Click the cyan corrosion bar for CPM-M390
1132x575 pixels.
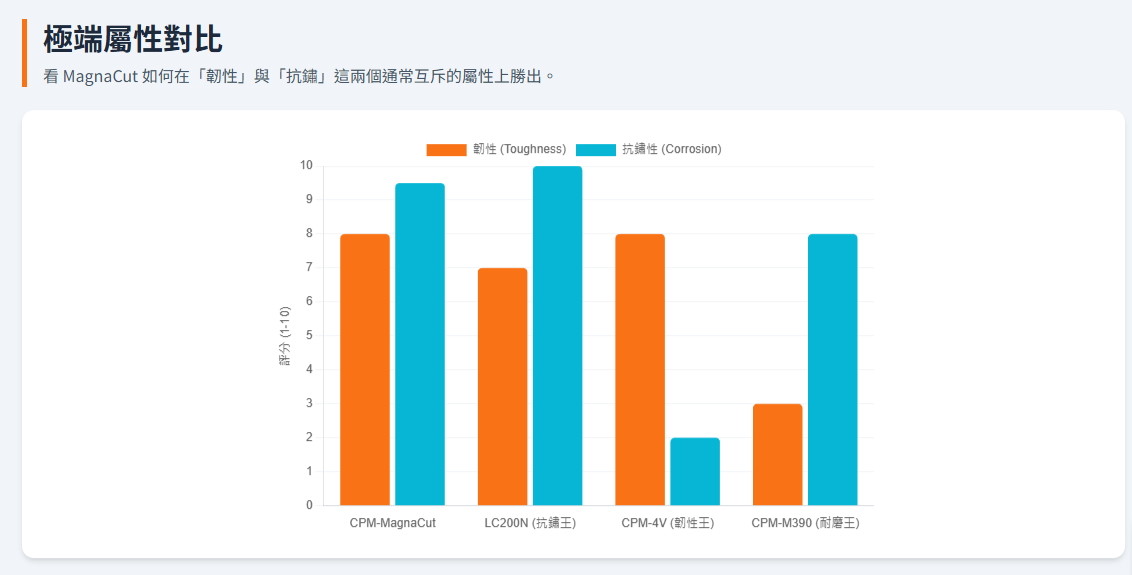click(832, 369)
